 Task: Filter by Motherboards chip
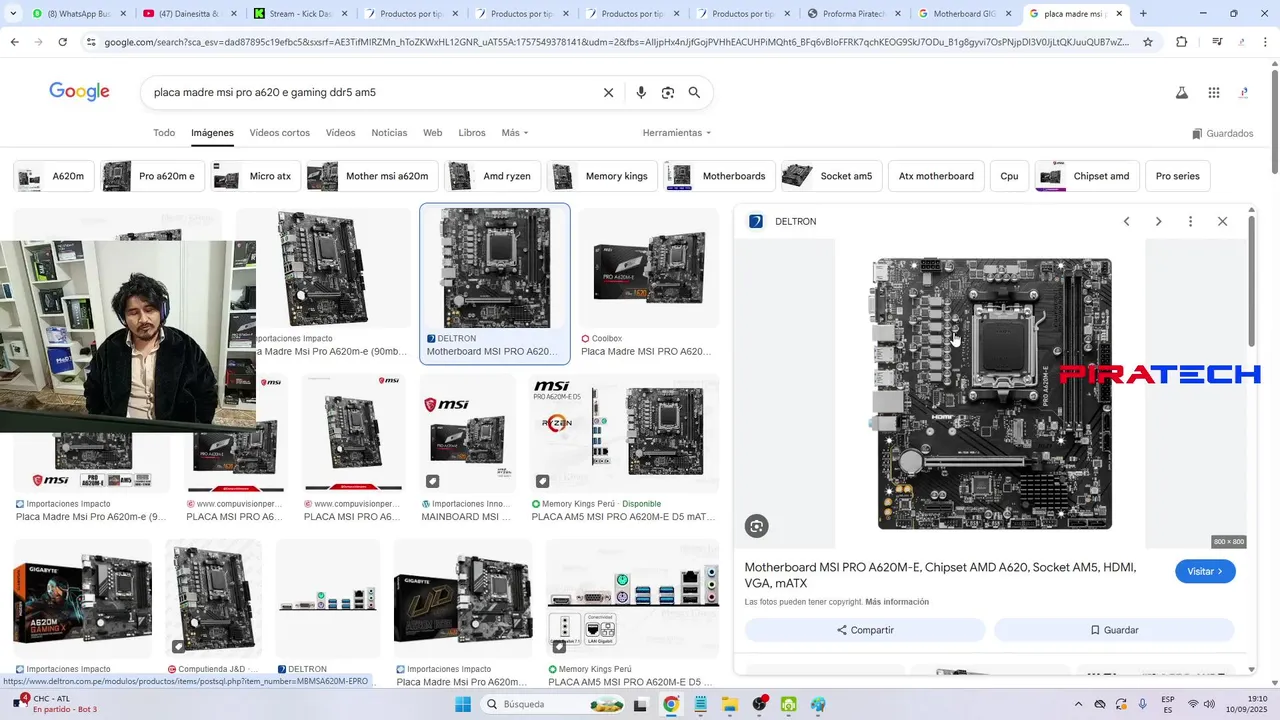(719, 176)
